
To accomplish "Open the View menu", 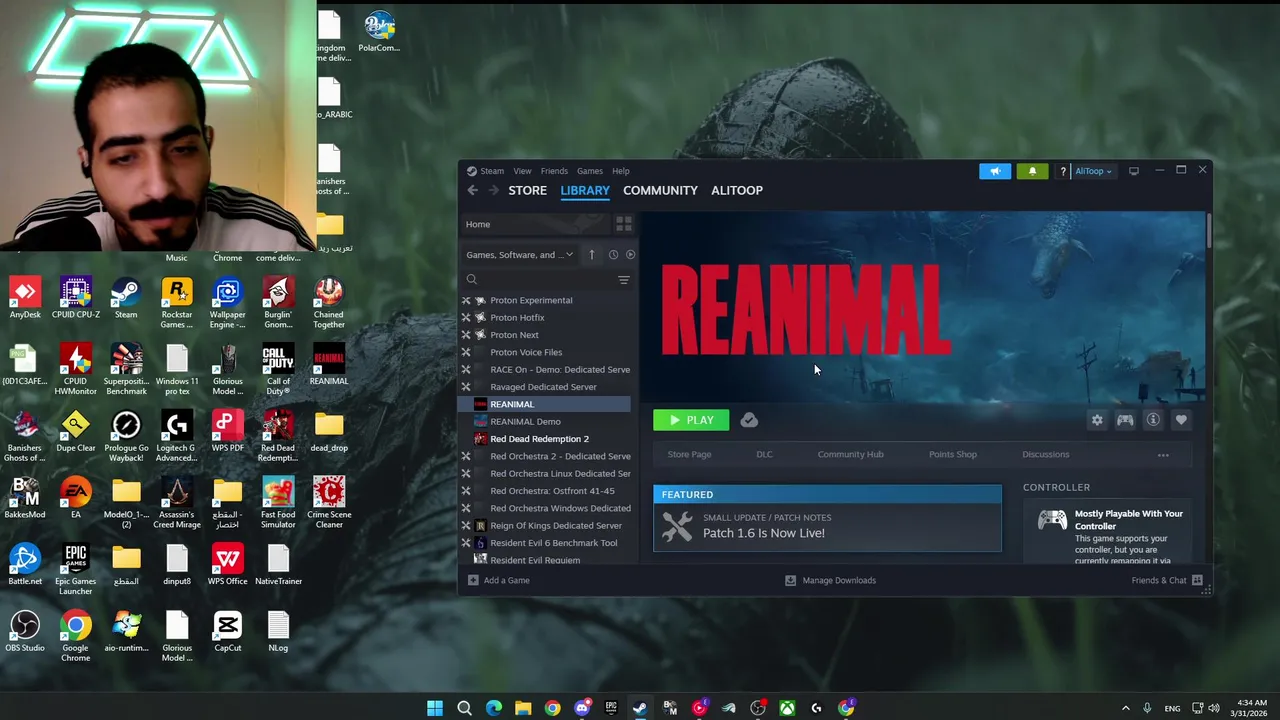I will (x=522, y=171).
